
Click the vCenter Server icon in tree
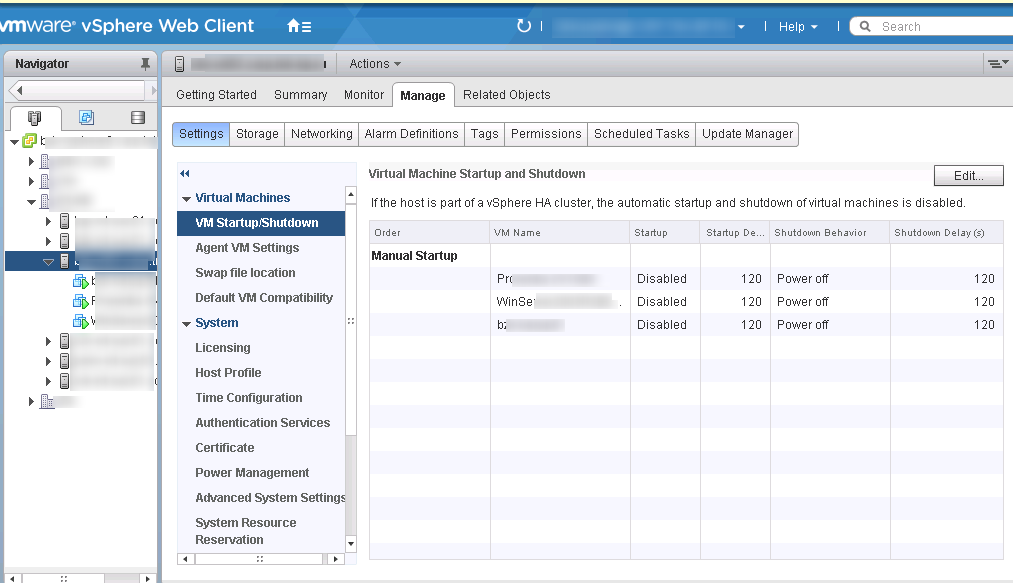point(30,141)
